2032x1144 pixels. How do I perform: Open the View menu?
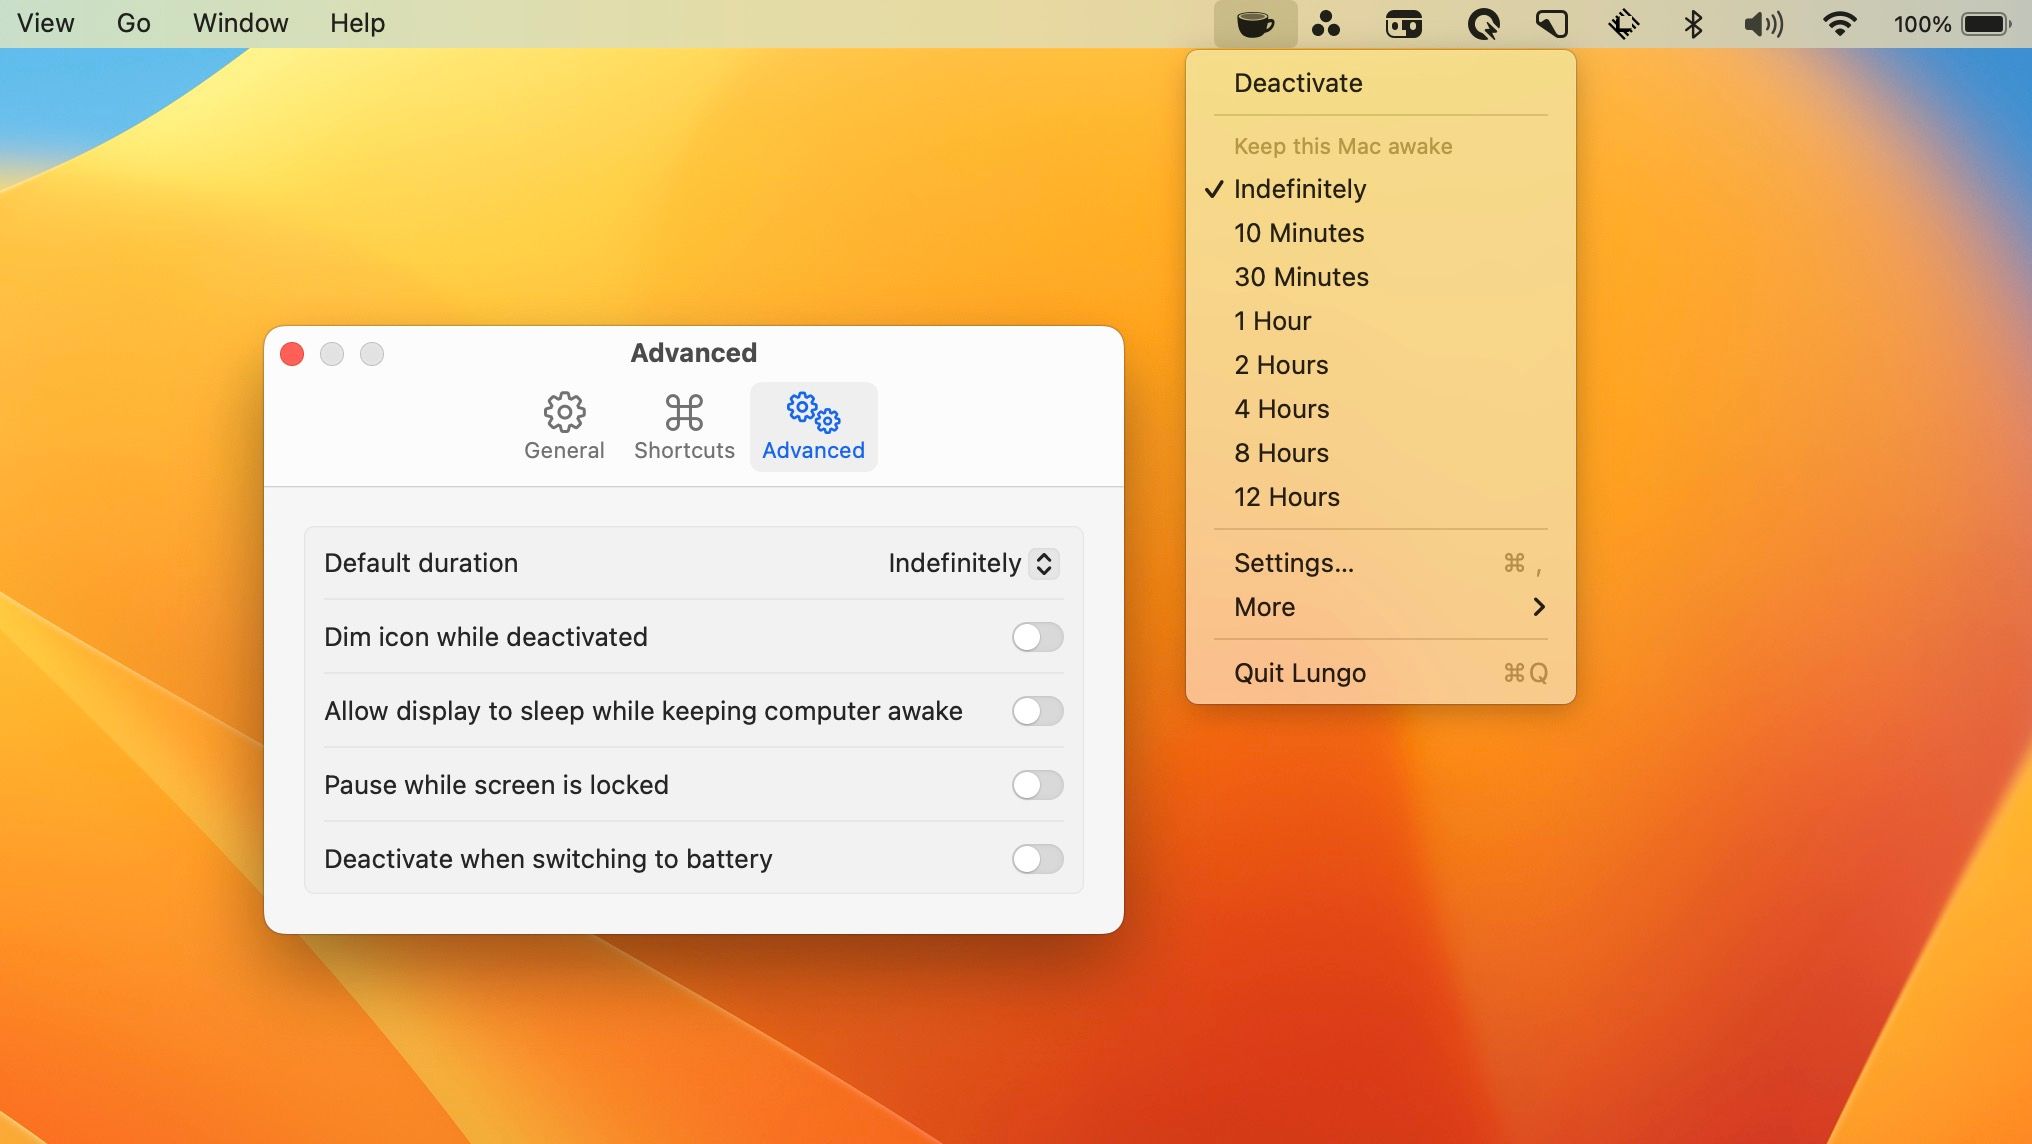(45, 23)
